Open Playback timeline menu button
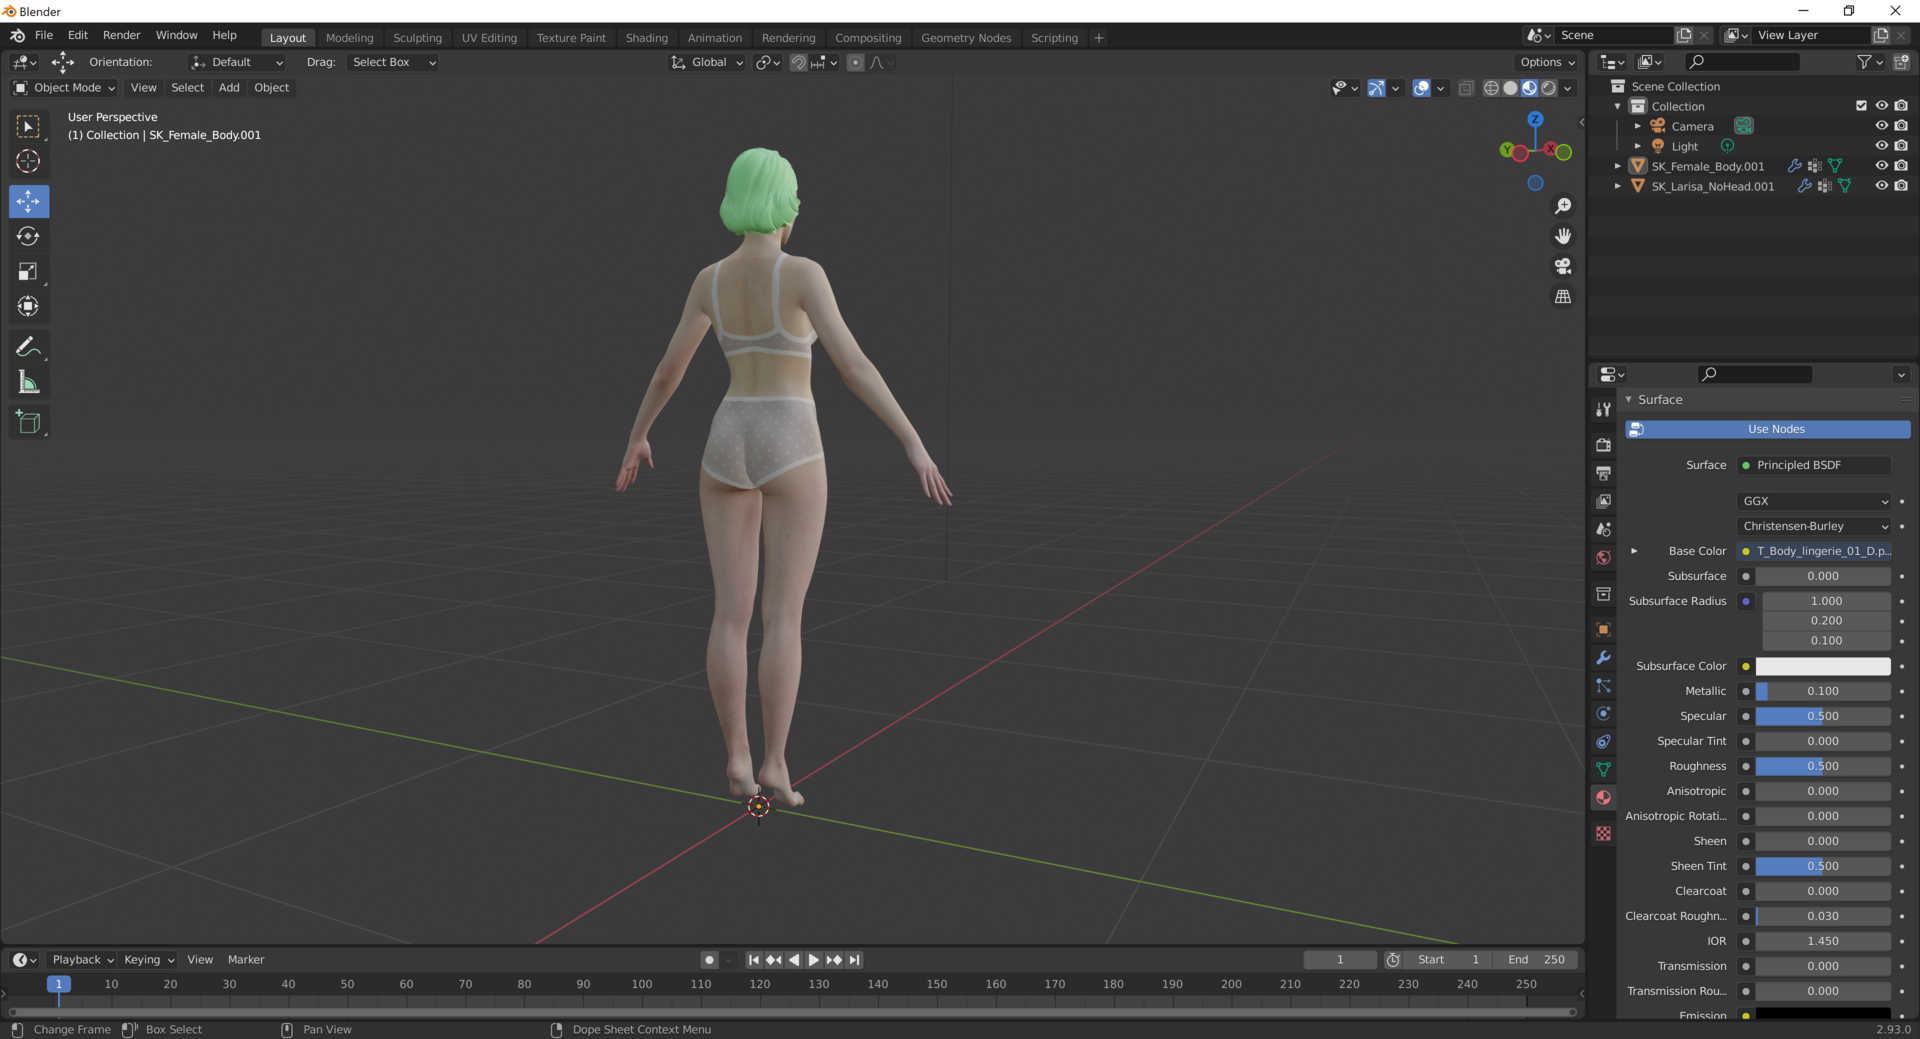 coord(82,960)
